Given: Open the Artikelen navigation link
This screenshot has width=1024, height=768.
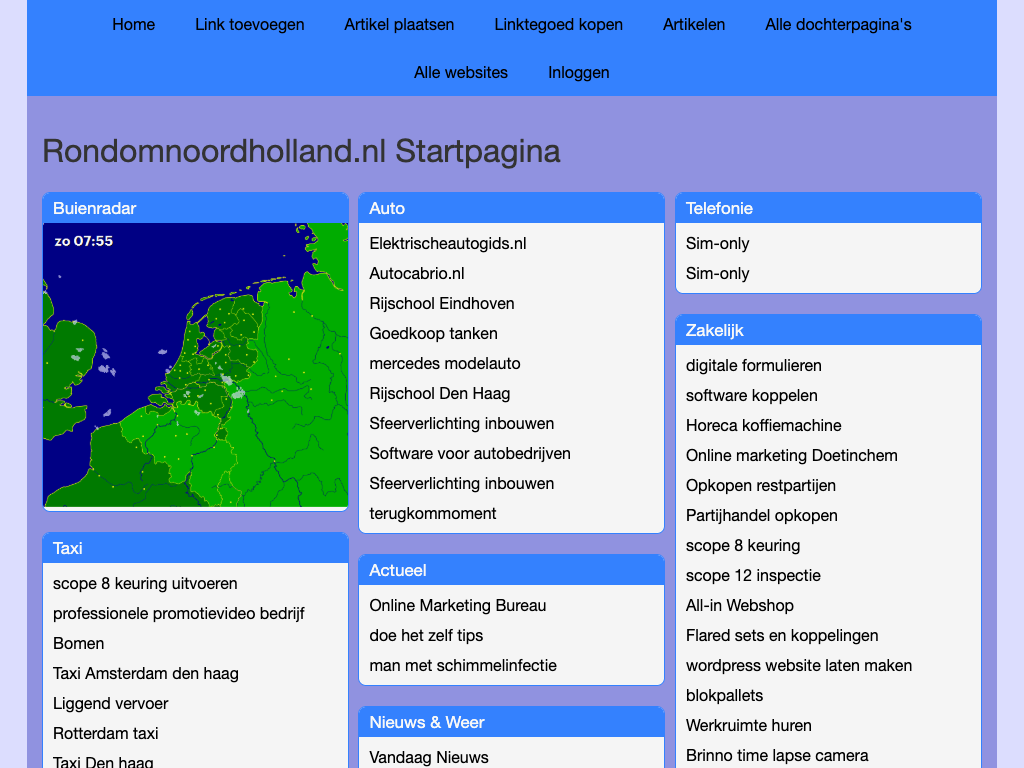Looking at the screenshot, I should coord(694,24).
